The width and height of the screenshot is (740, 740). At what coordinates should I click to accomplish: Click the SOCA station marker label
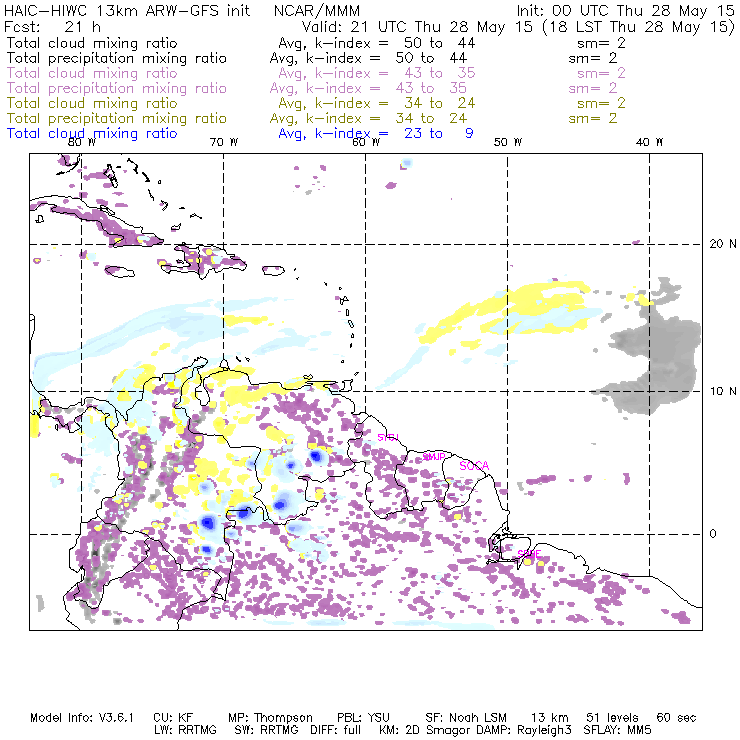pos(474,466)
